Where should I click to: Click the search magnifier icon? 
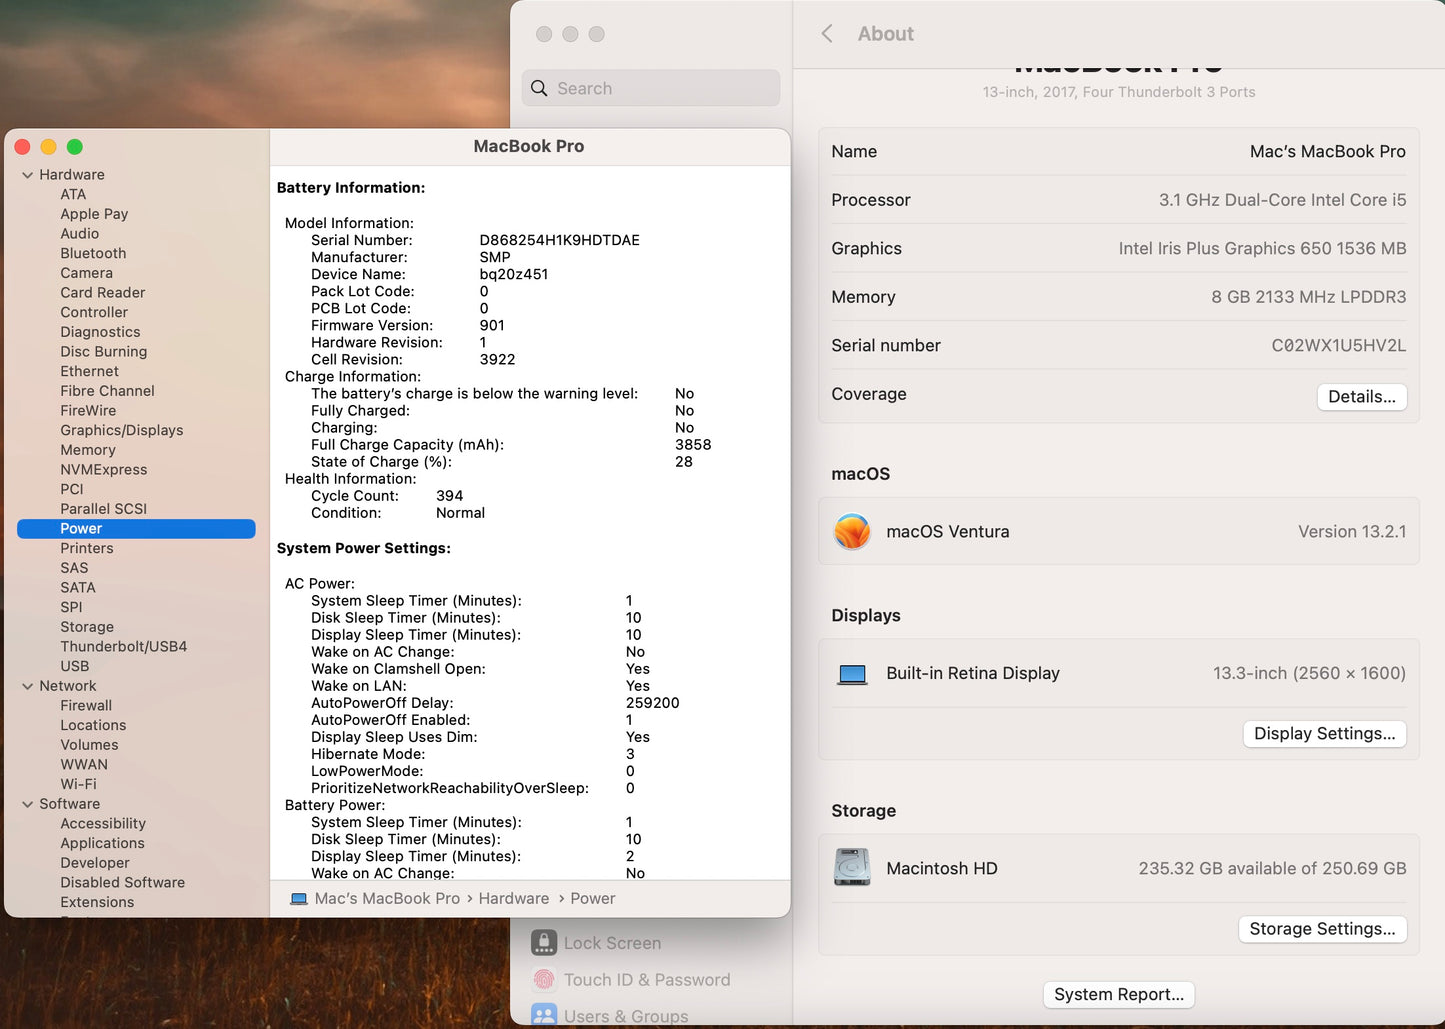539,88
